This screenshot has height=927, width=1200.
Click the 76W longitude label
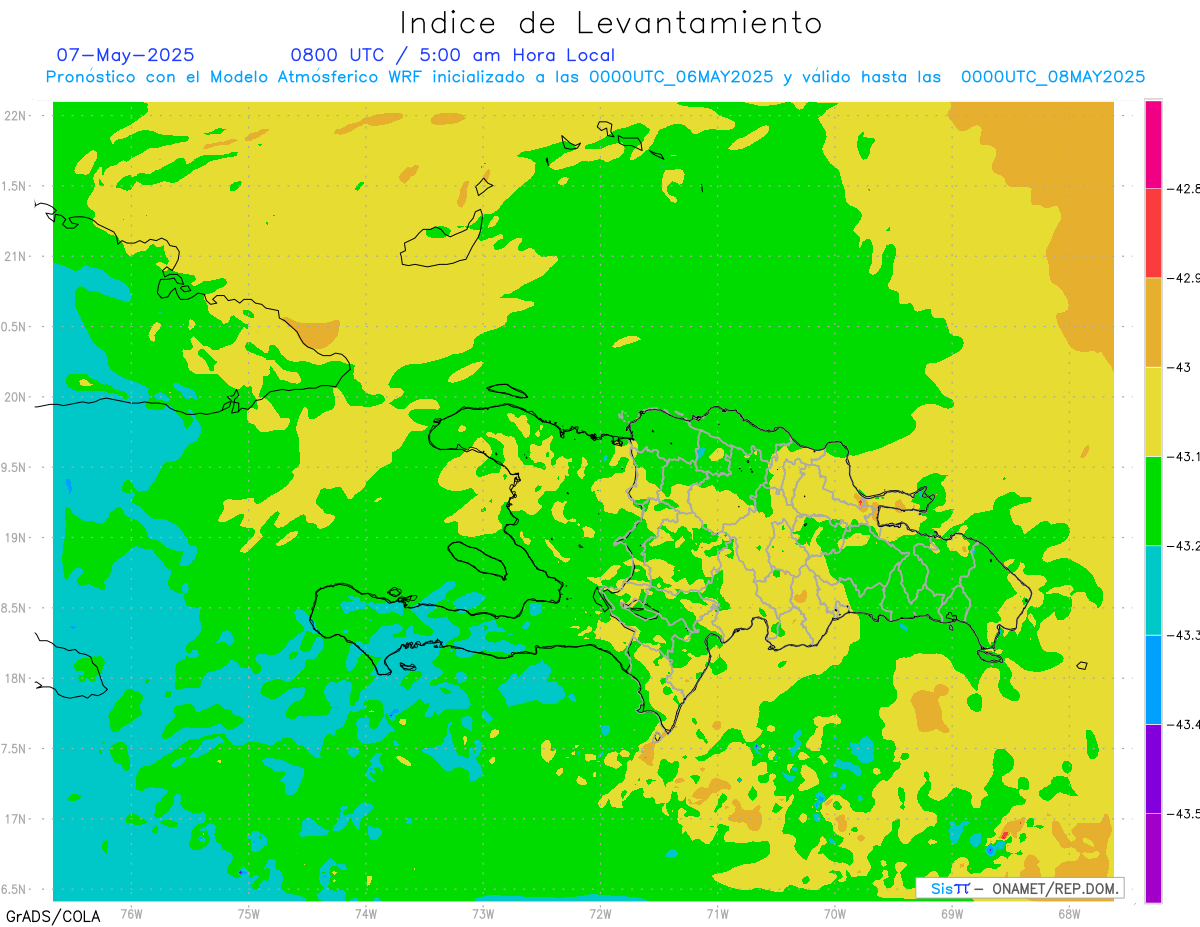click(x=131, y=913)
